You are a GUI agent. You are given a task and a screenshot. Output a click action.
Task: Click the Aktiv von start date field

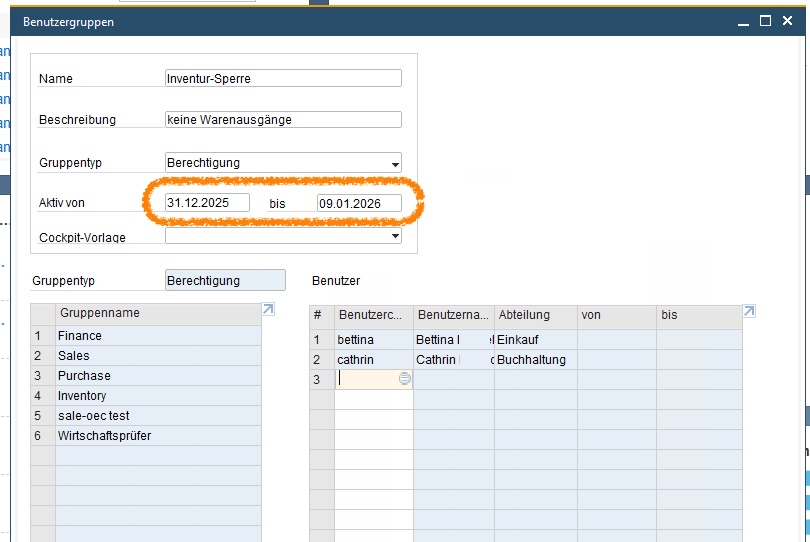[x=207, y=203]
